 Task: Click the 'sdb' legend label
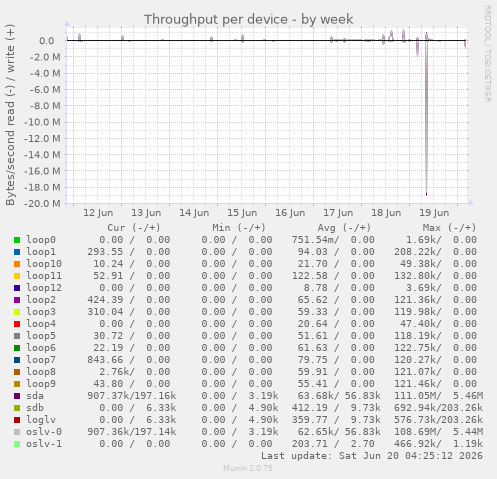pyautogui.click(x=35, y=408)
